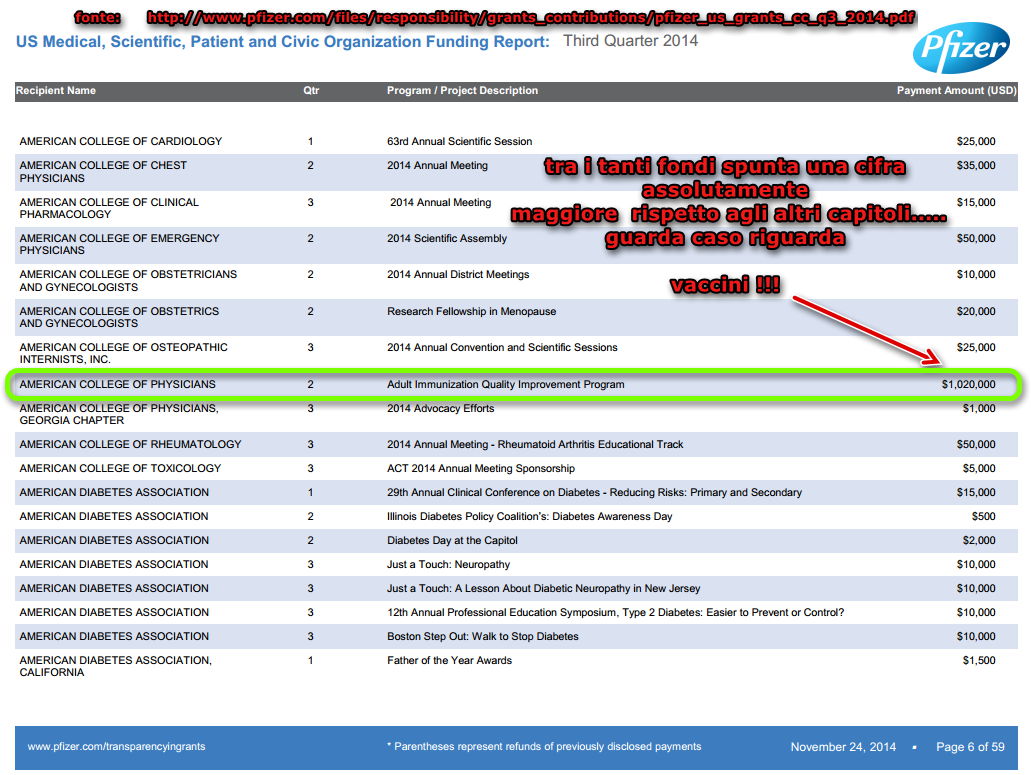The image size is (1031, 775).
Task: Select American College of Rheumatology recipient
Action: tap(130, 445)
